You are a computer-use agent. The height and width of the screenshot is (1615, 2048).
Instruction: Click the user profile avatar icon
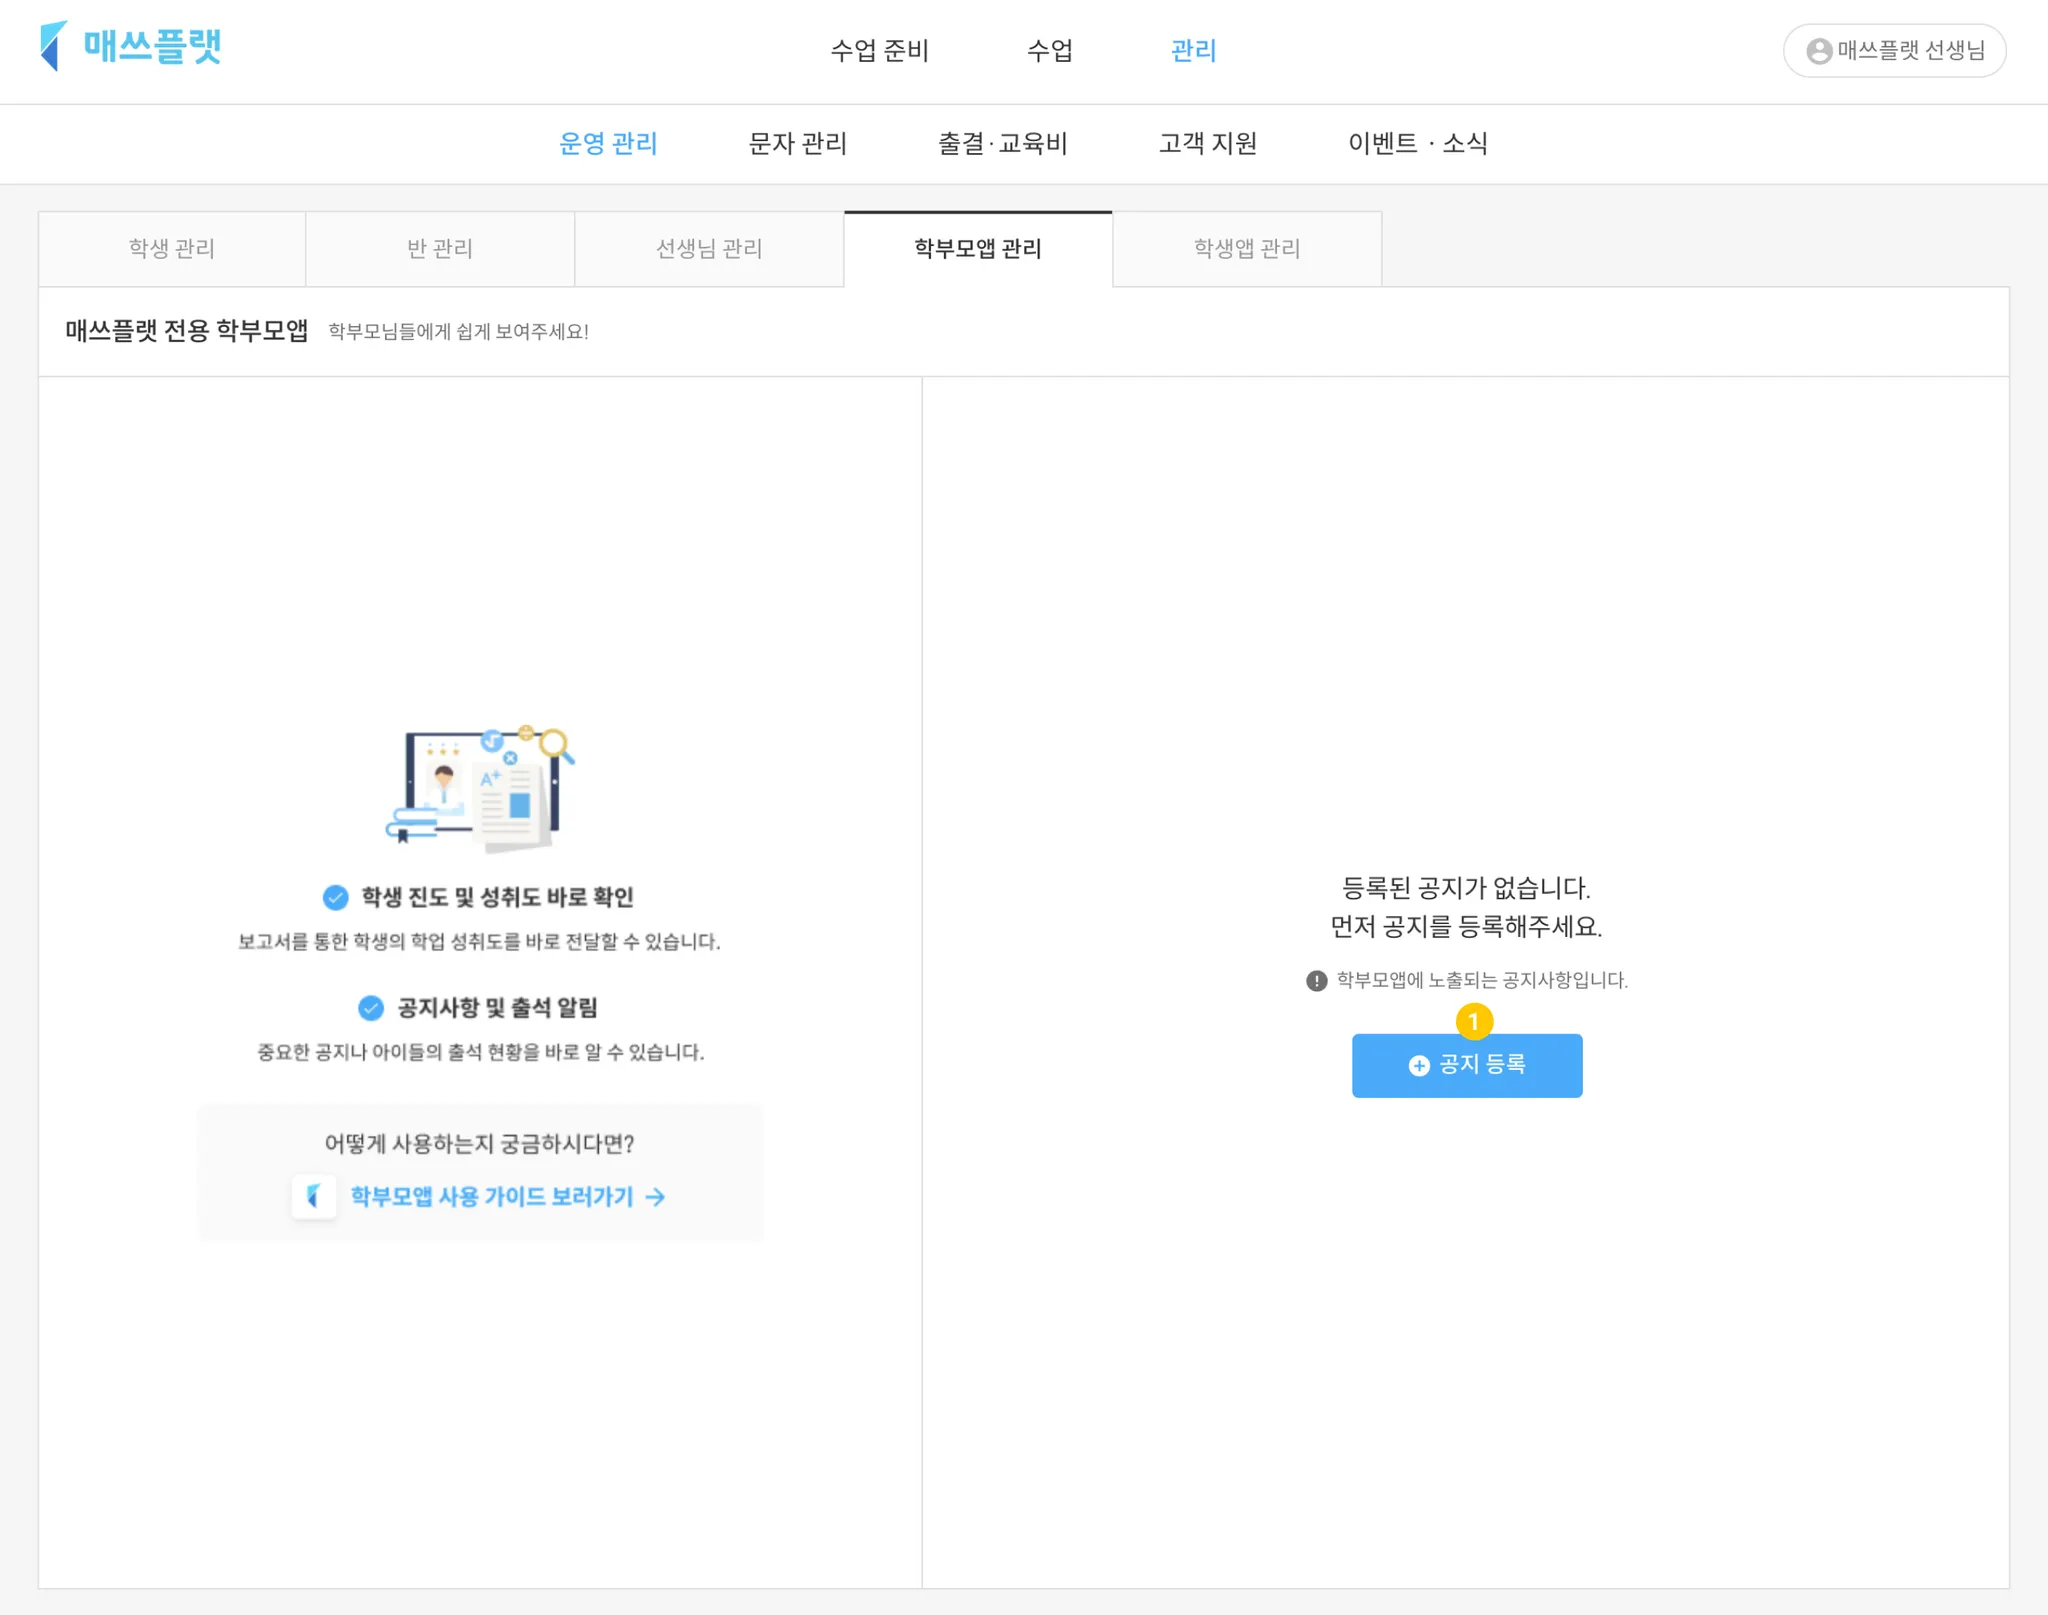tap(1819, 51)
